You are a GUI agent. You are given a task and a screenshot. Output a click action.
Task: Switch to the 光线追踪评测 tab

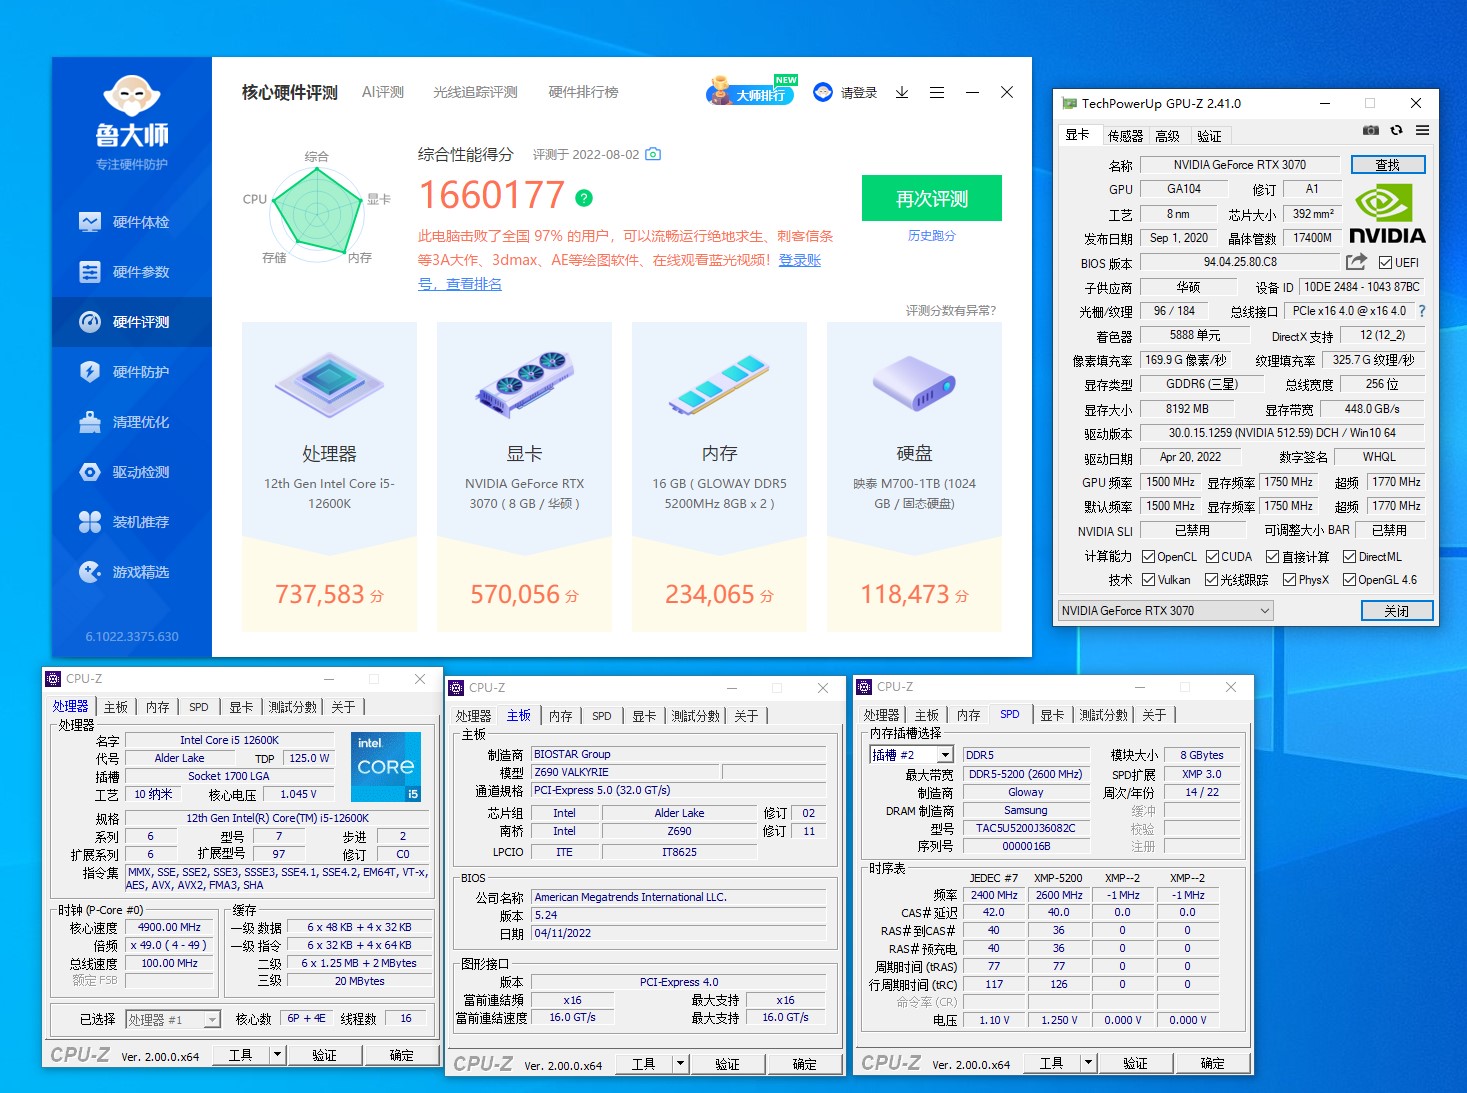(475, 92)
